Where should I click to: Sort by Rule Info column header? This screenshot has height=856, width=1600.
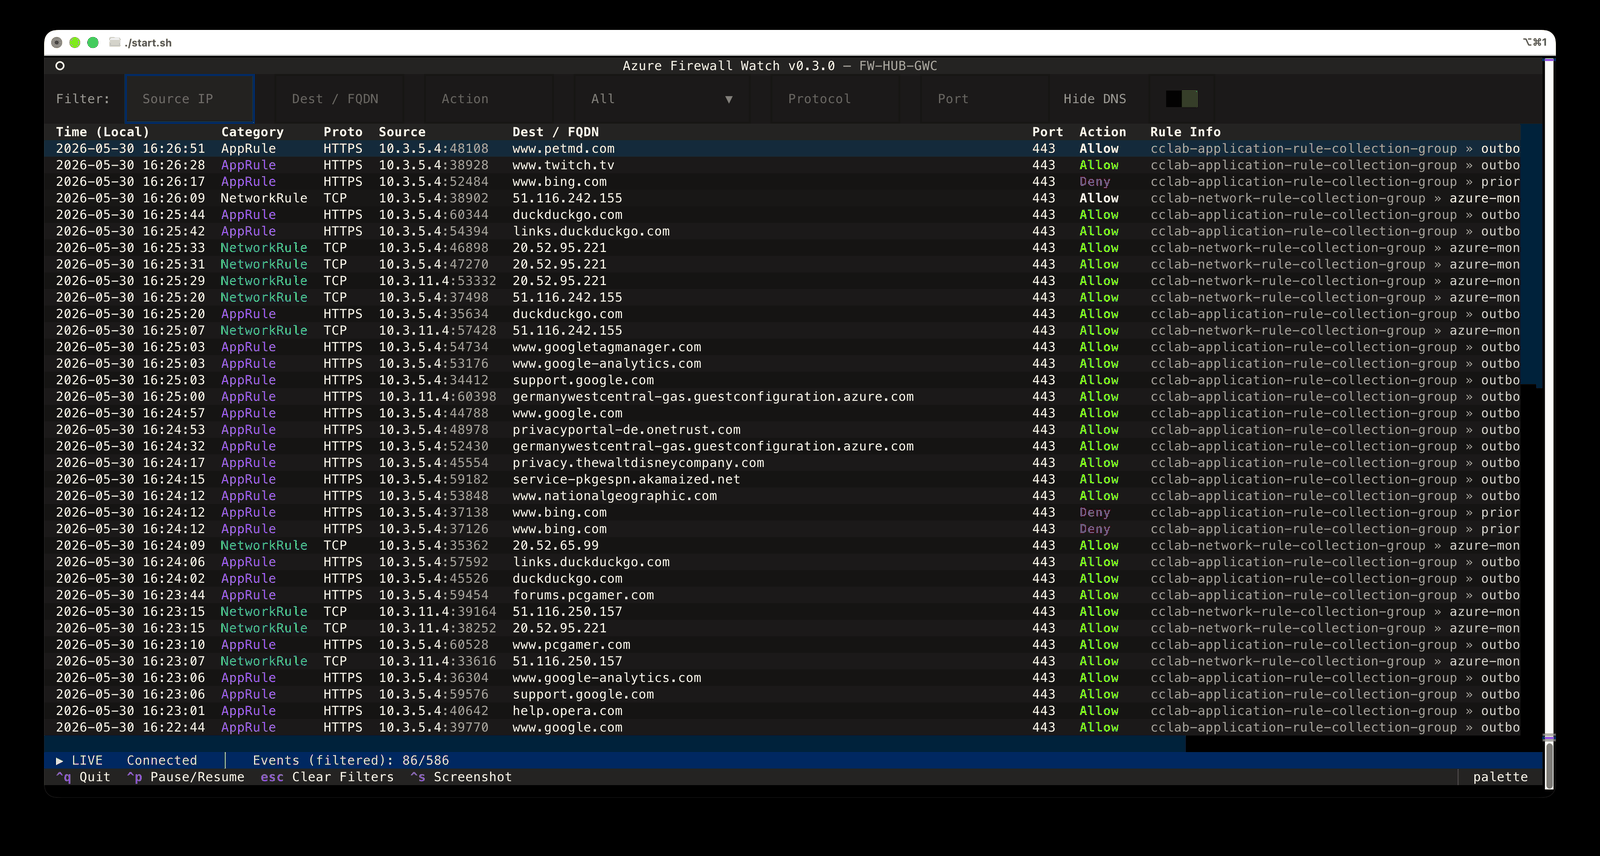coord(1185,132)
